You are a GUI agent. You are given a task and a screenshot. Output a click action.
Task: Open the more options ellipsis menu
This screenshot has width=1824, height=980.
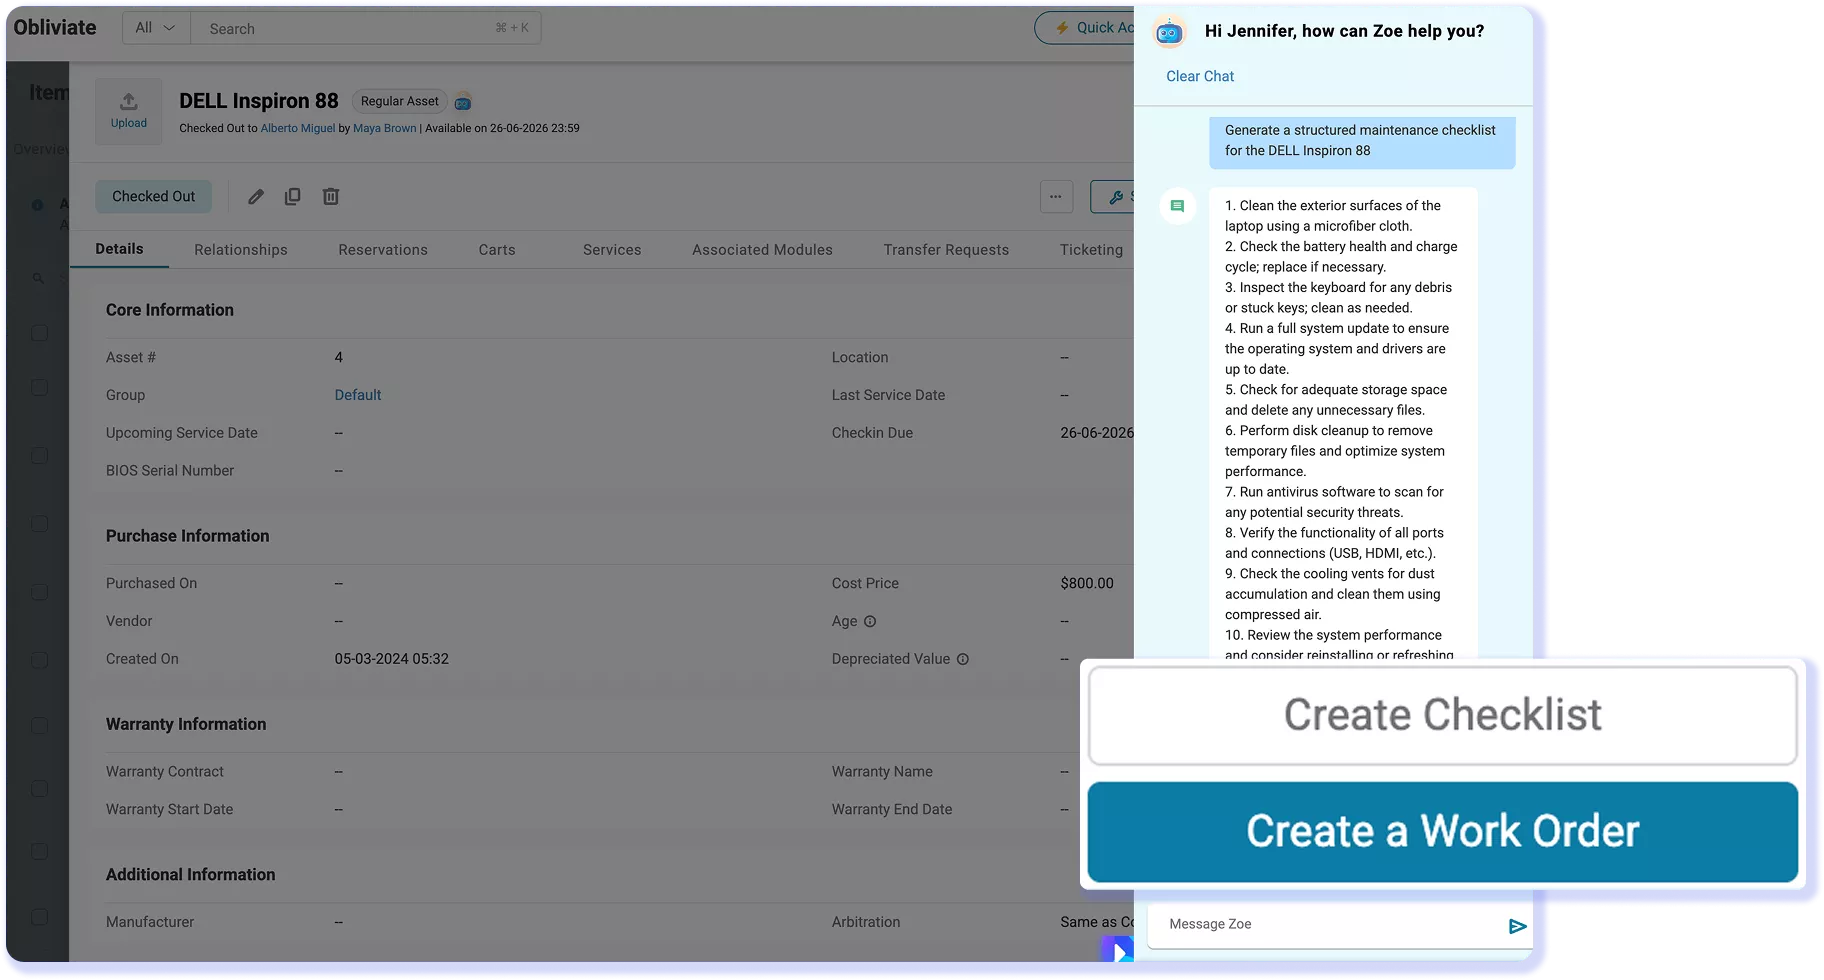click(x=1056, y=197)
